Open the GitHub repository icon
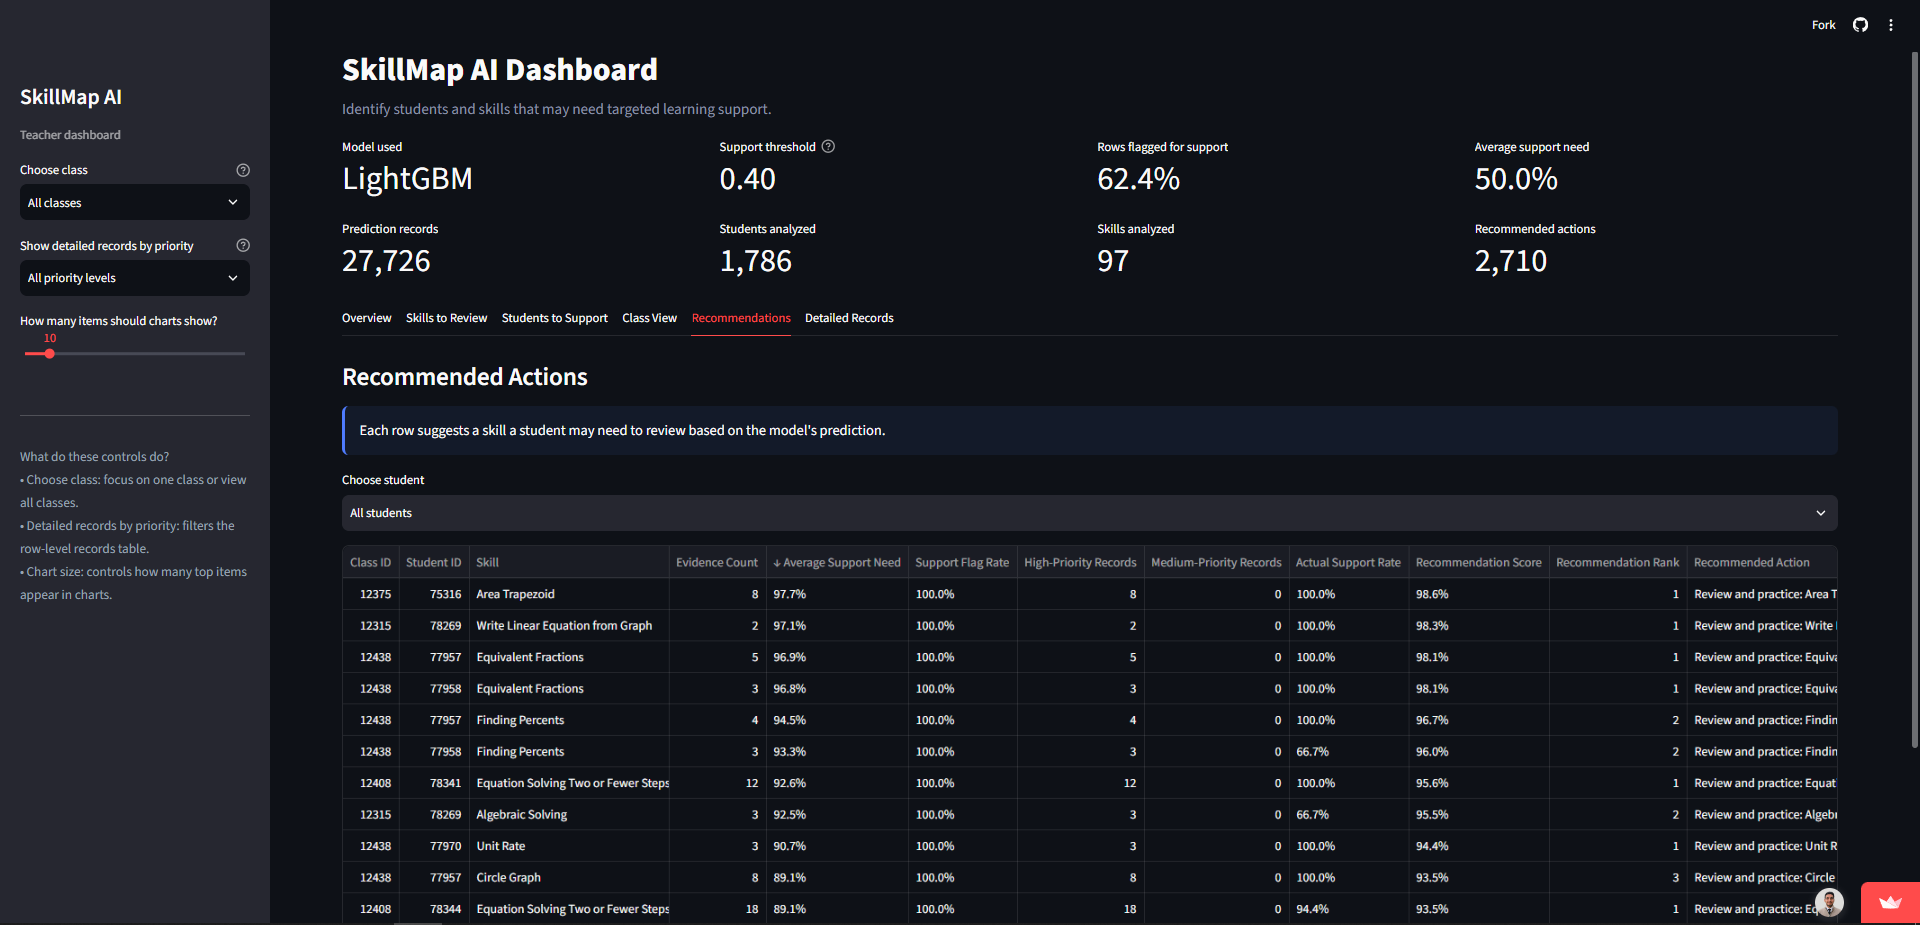1920x925 pixels. pos(1860,25)
